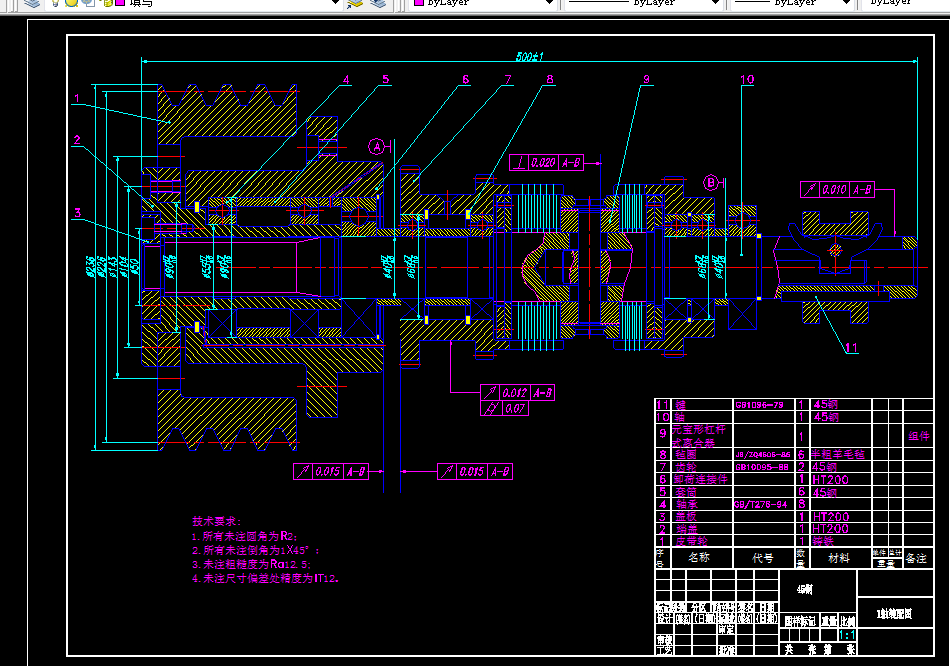The image size is (950, 666).
Task: Click the GB10095-88 code cell
Action: [762, 467]
